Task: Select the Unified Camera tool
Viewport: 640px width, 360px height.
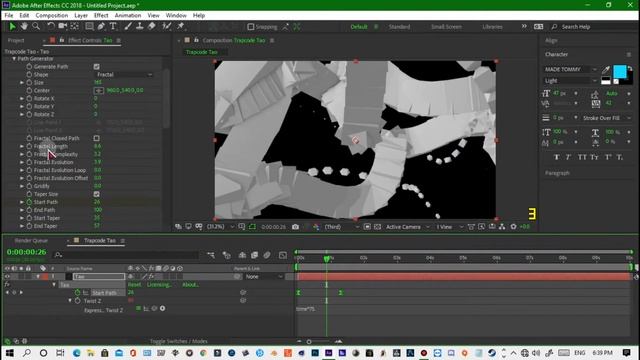Action: pyautogui.click(x=62, y=27)
